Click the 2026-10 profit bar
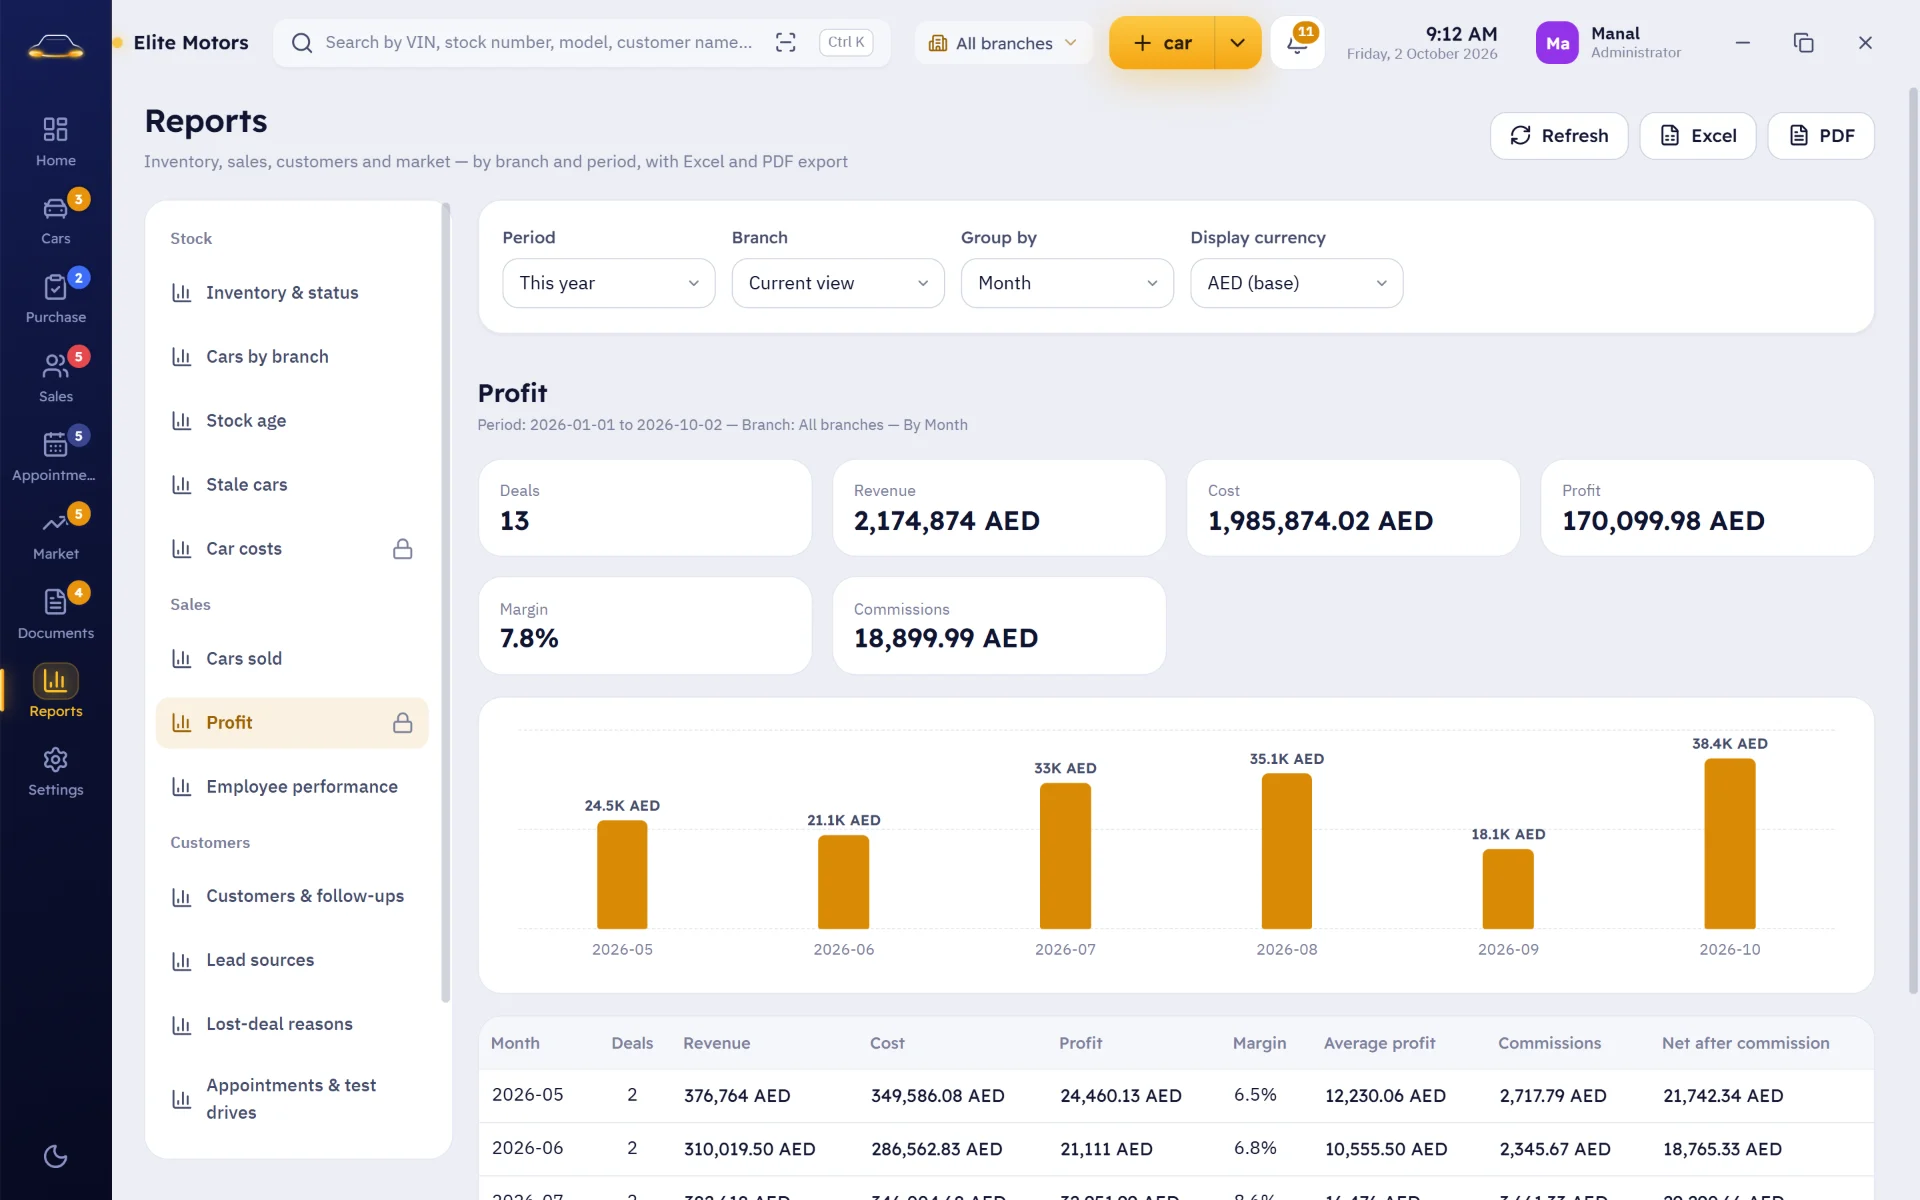This screenshot has height=1200, width=1920. point(1729,844)
